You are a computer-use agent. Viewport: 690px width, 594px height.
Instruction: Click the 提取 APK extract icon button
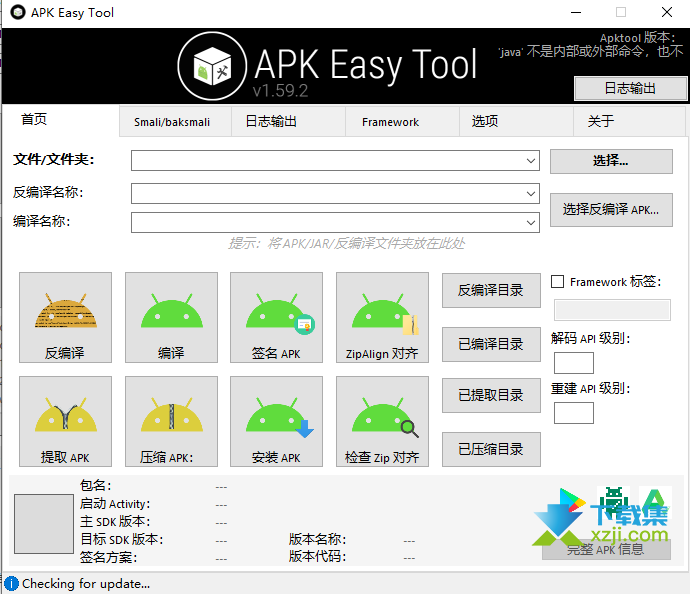65,421
